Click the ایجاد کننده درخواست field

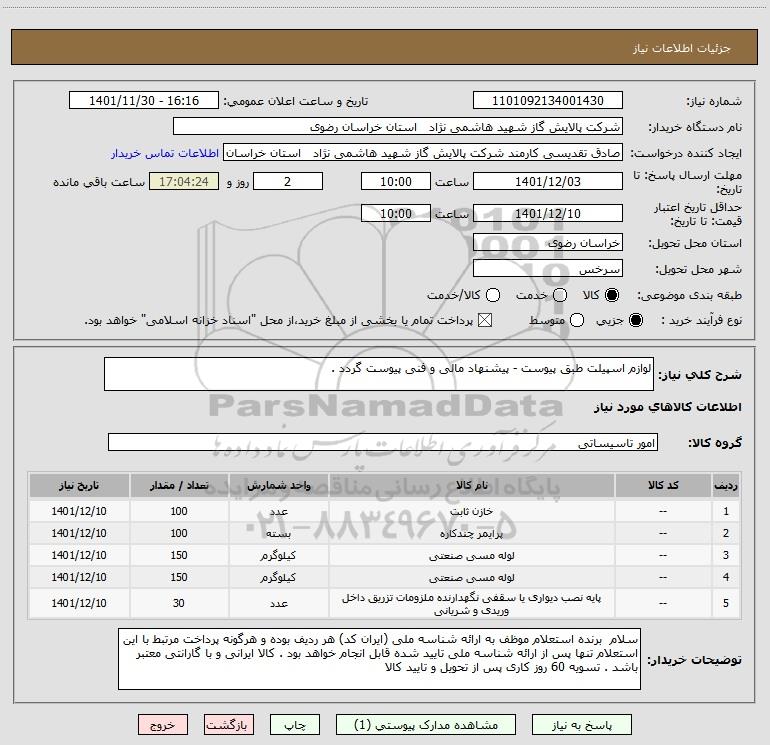[423, 153]
